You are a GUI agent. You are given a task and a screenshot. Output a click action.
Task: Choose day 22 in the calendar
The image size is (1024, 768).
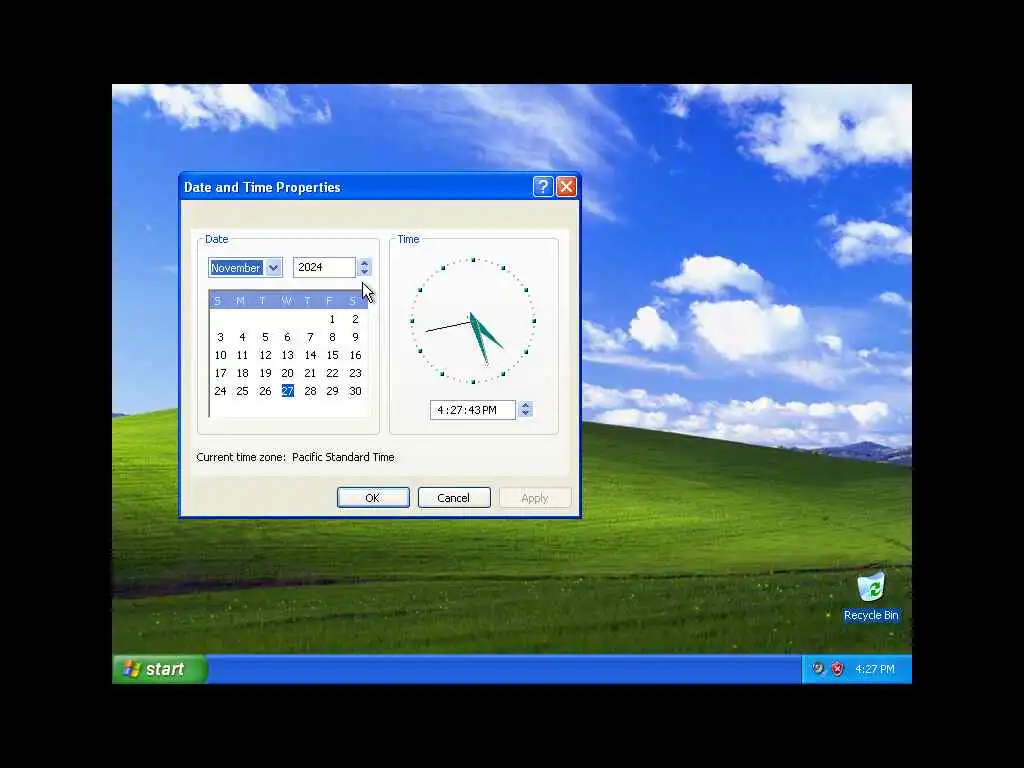point(332,373)
